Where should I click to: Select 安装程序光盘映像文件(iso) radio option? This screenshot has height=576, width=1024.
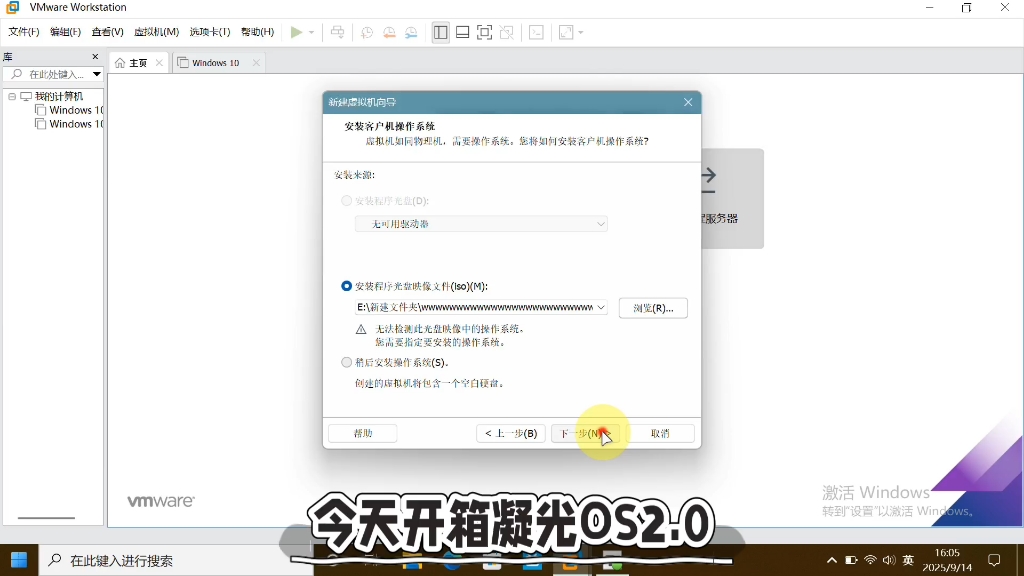pos(347,286)
